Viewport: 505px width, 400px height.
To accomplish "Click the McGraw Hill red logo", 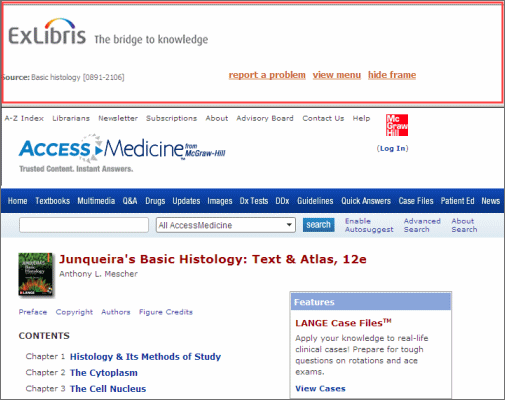I will pyautogui.click(x=397, y=125).
